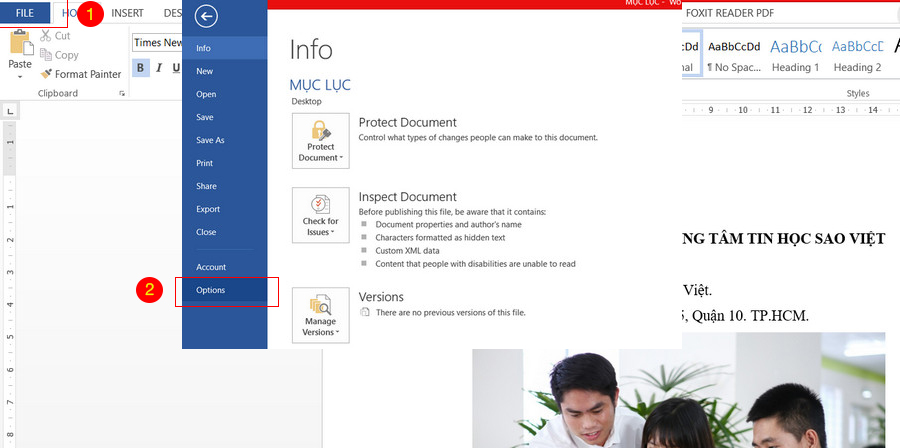Click the Cut scissors command

coord(55,36)
